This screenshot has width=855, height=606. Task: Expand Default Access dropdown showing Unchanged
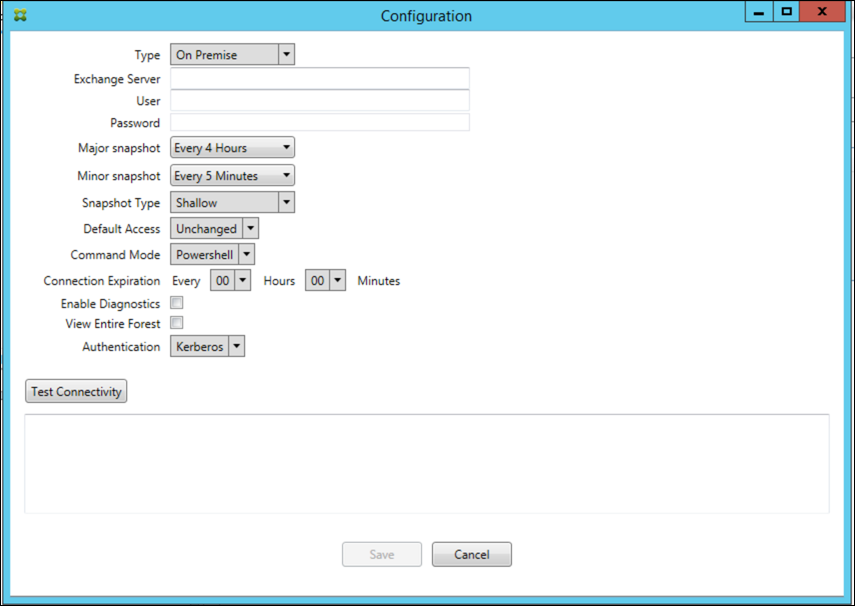click(x=214, y=229)
